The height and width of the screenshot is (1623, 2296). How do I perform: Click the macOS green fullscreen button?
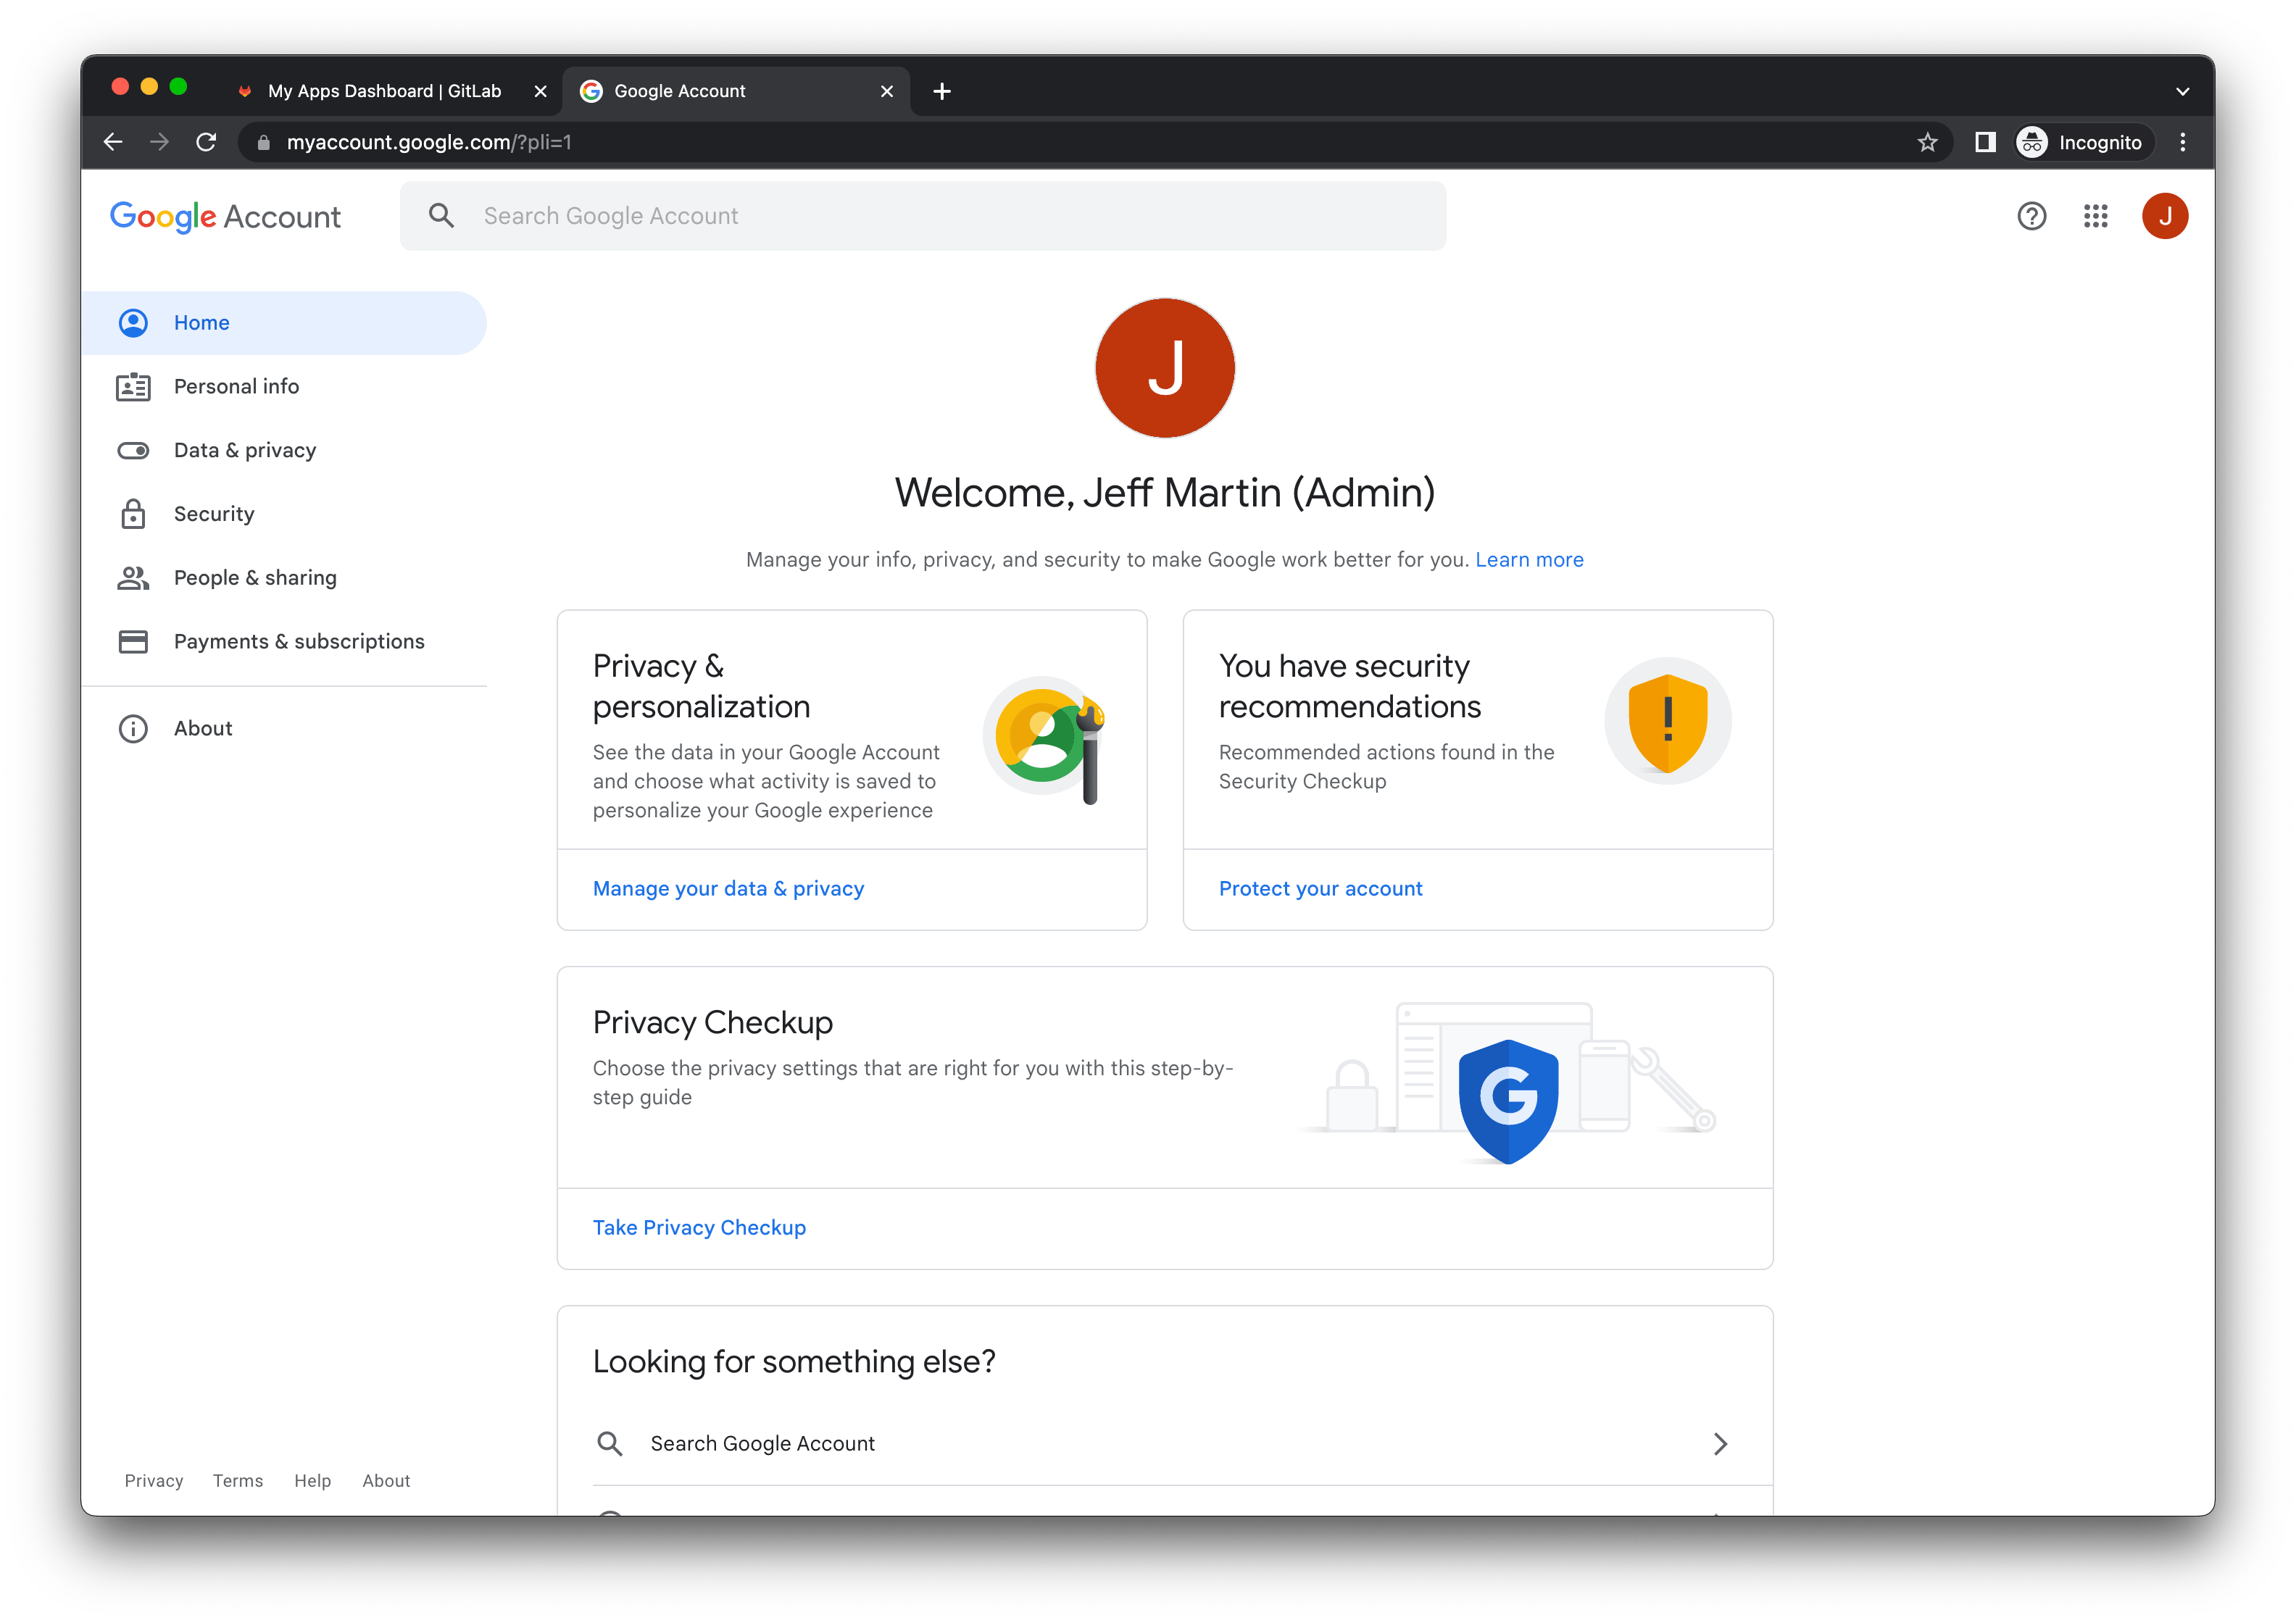point(178,86)
